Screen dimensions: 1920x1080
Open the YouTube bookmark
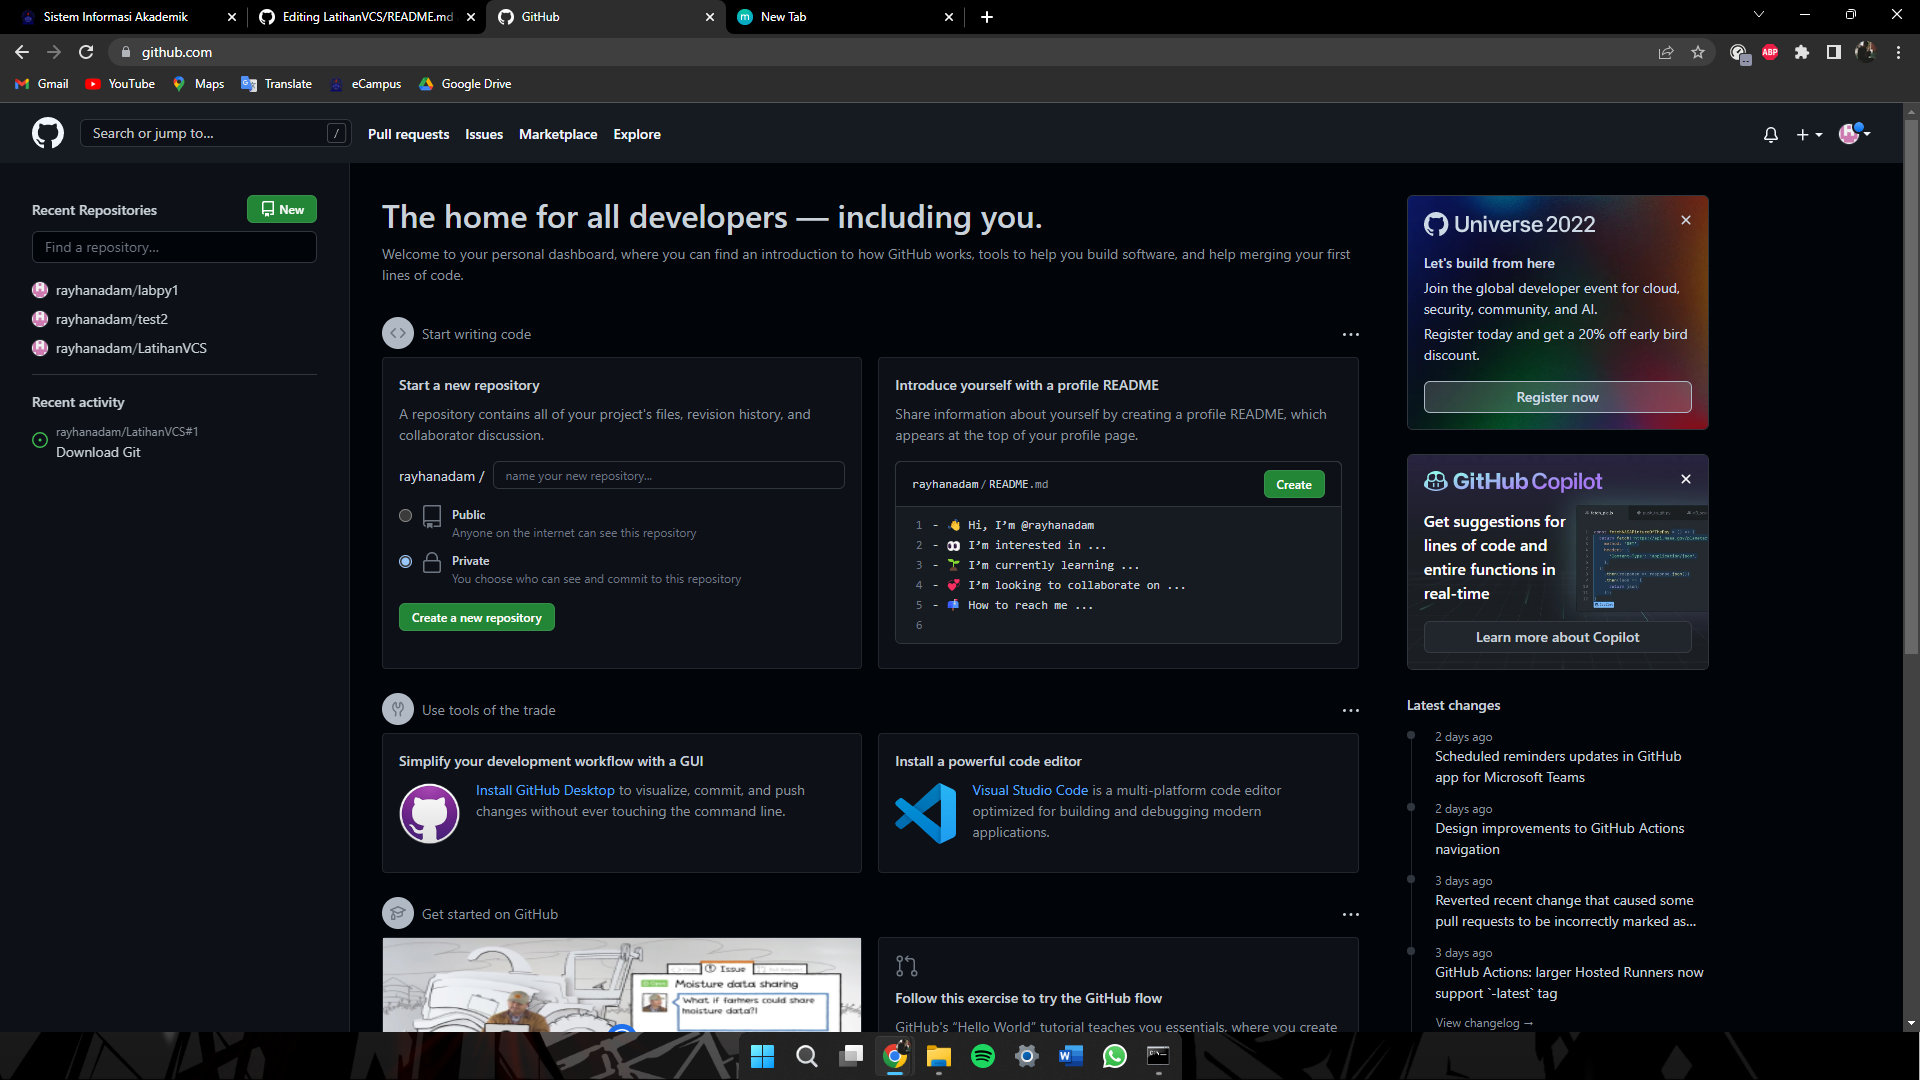120,84
